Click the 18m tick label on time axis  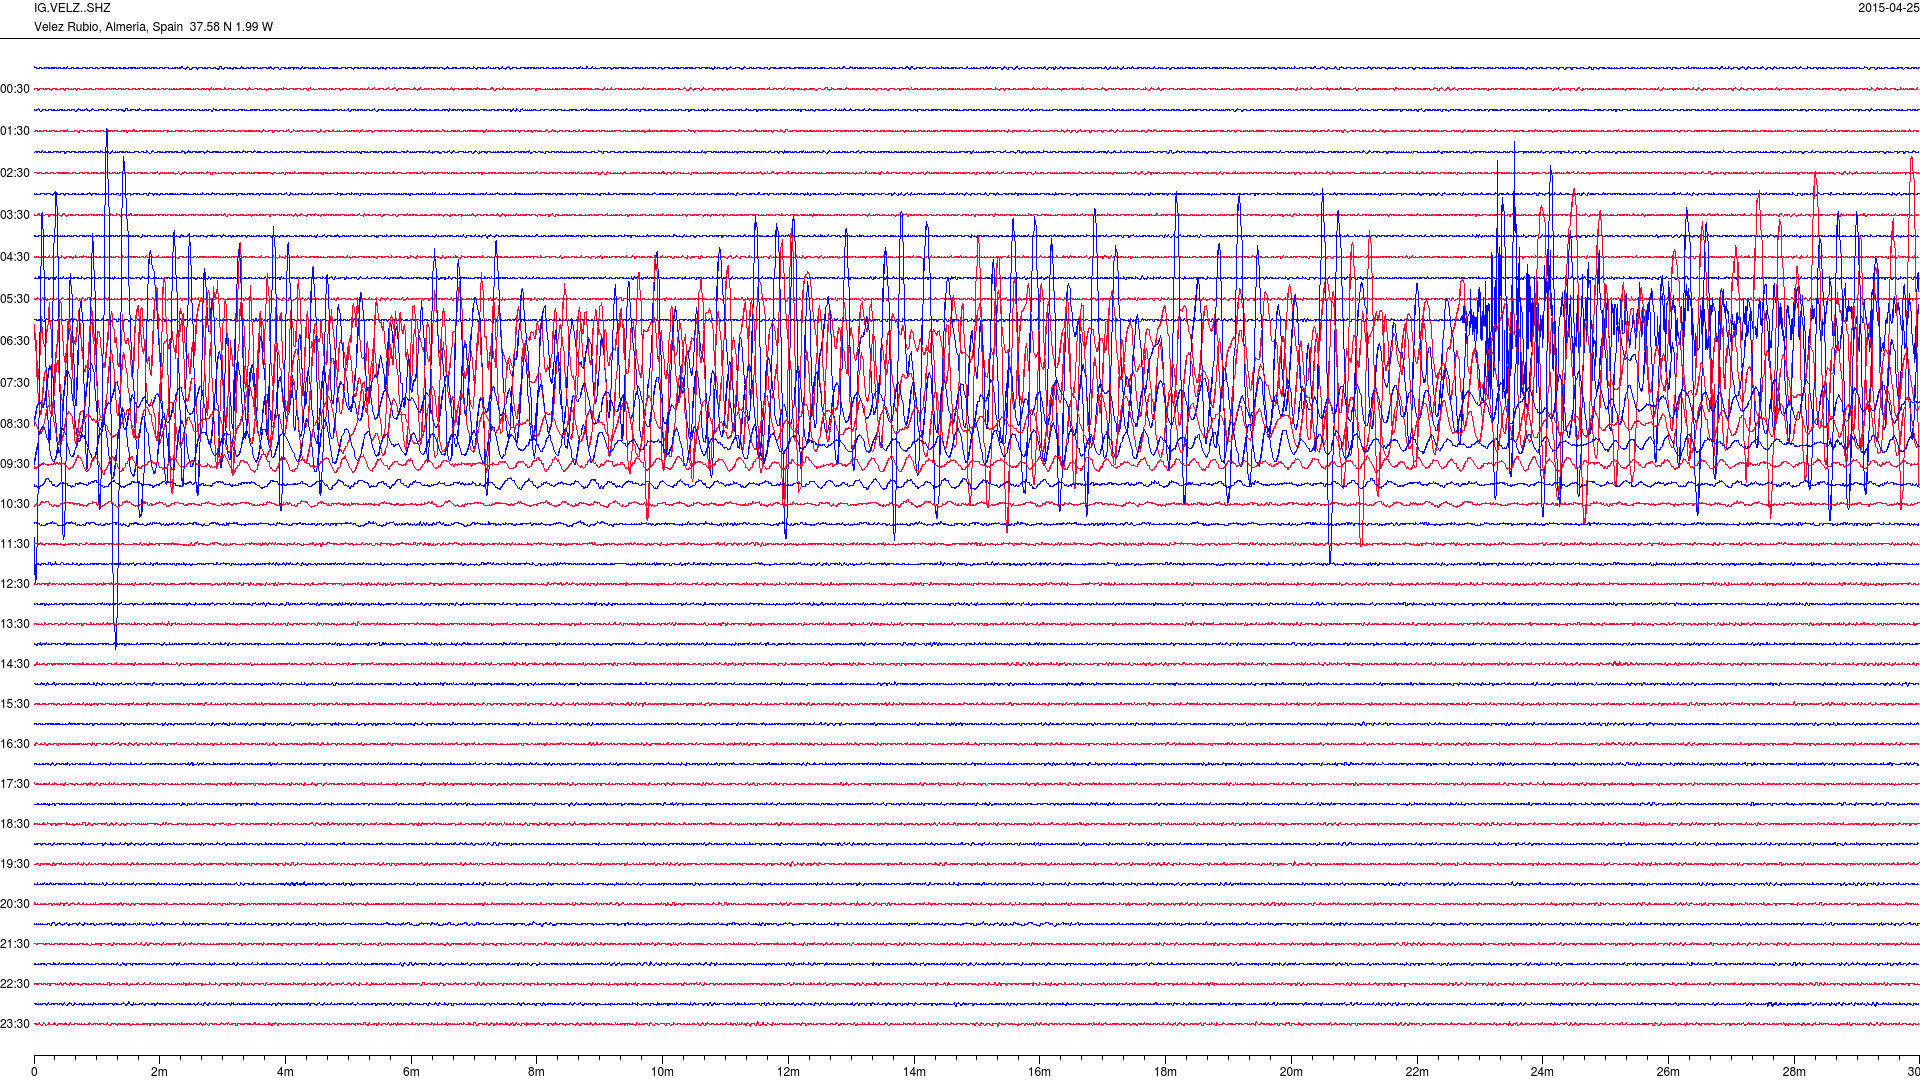[1165, 1072]
